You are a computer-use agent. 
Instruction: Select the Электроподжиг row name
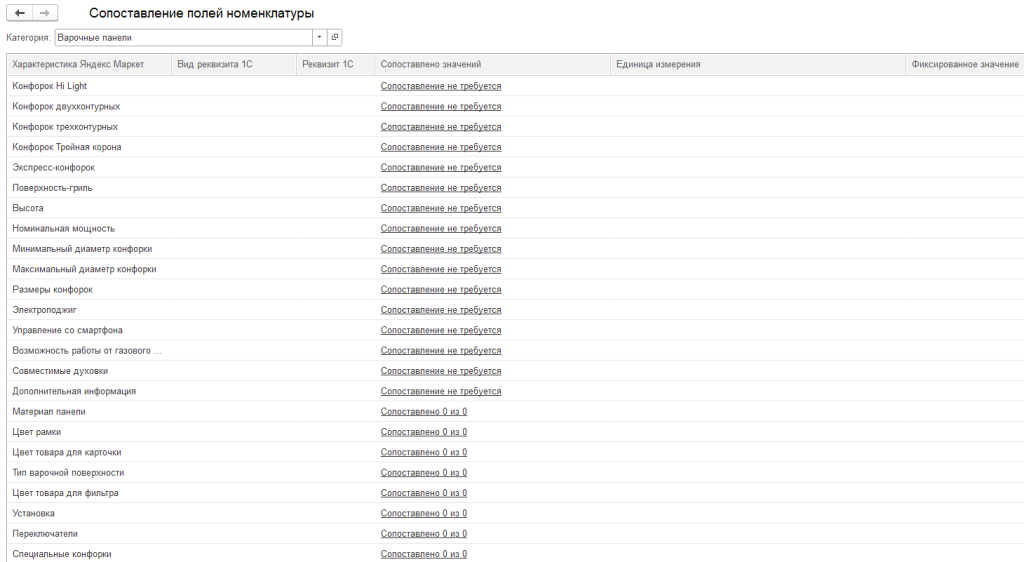[x=44, y=309]
